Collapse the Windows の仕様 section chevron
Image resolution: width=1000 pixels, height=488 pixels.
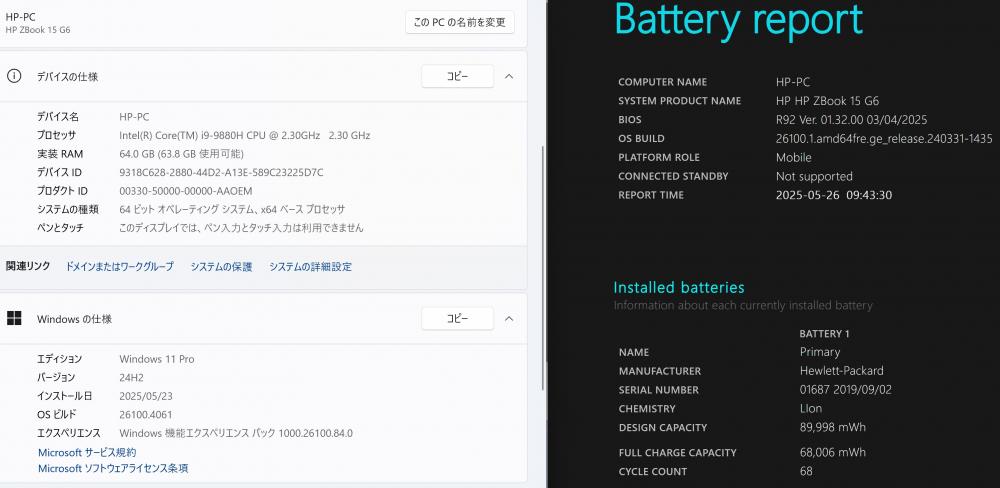coord(509,318)
